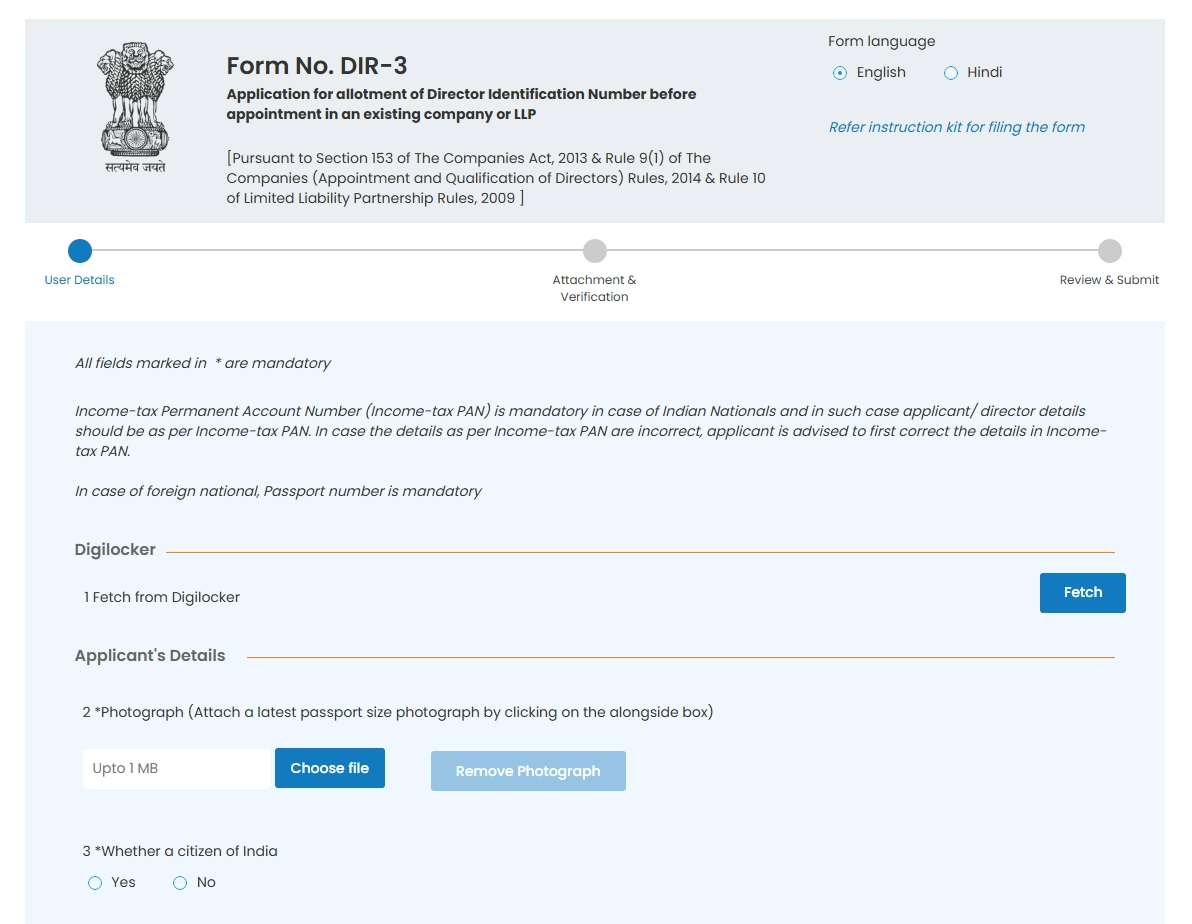Screen dimensions: 1192x924
Task: Click the national emblem logo
Action: click(135, 107)
